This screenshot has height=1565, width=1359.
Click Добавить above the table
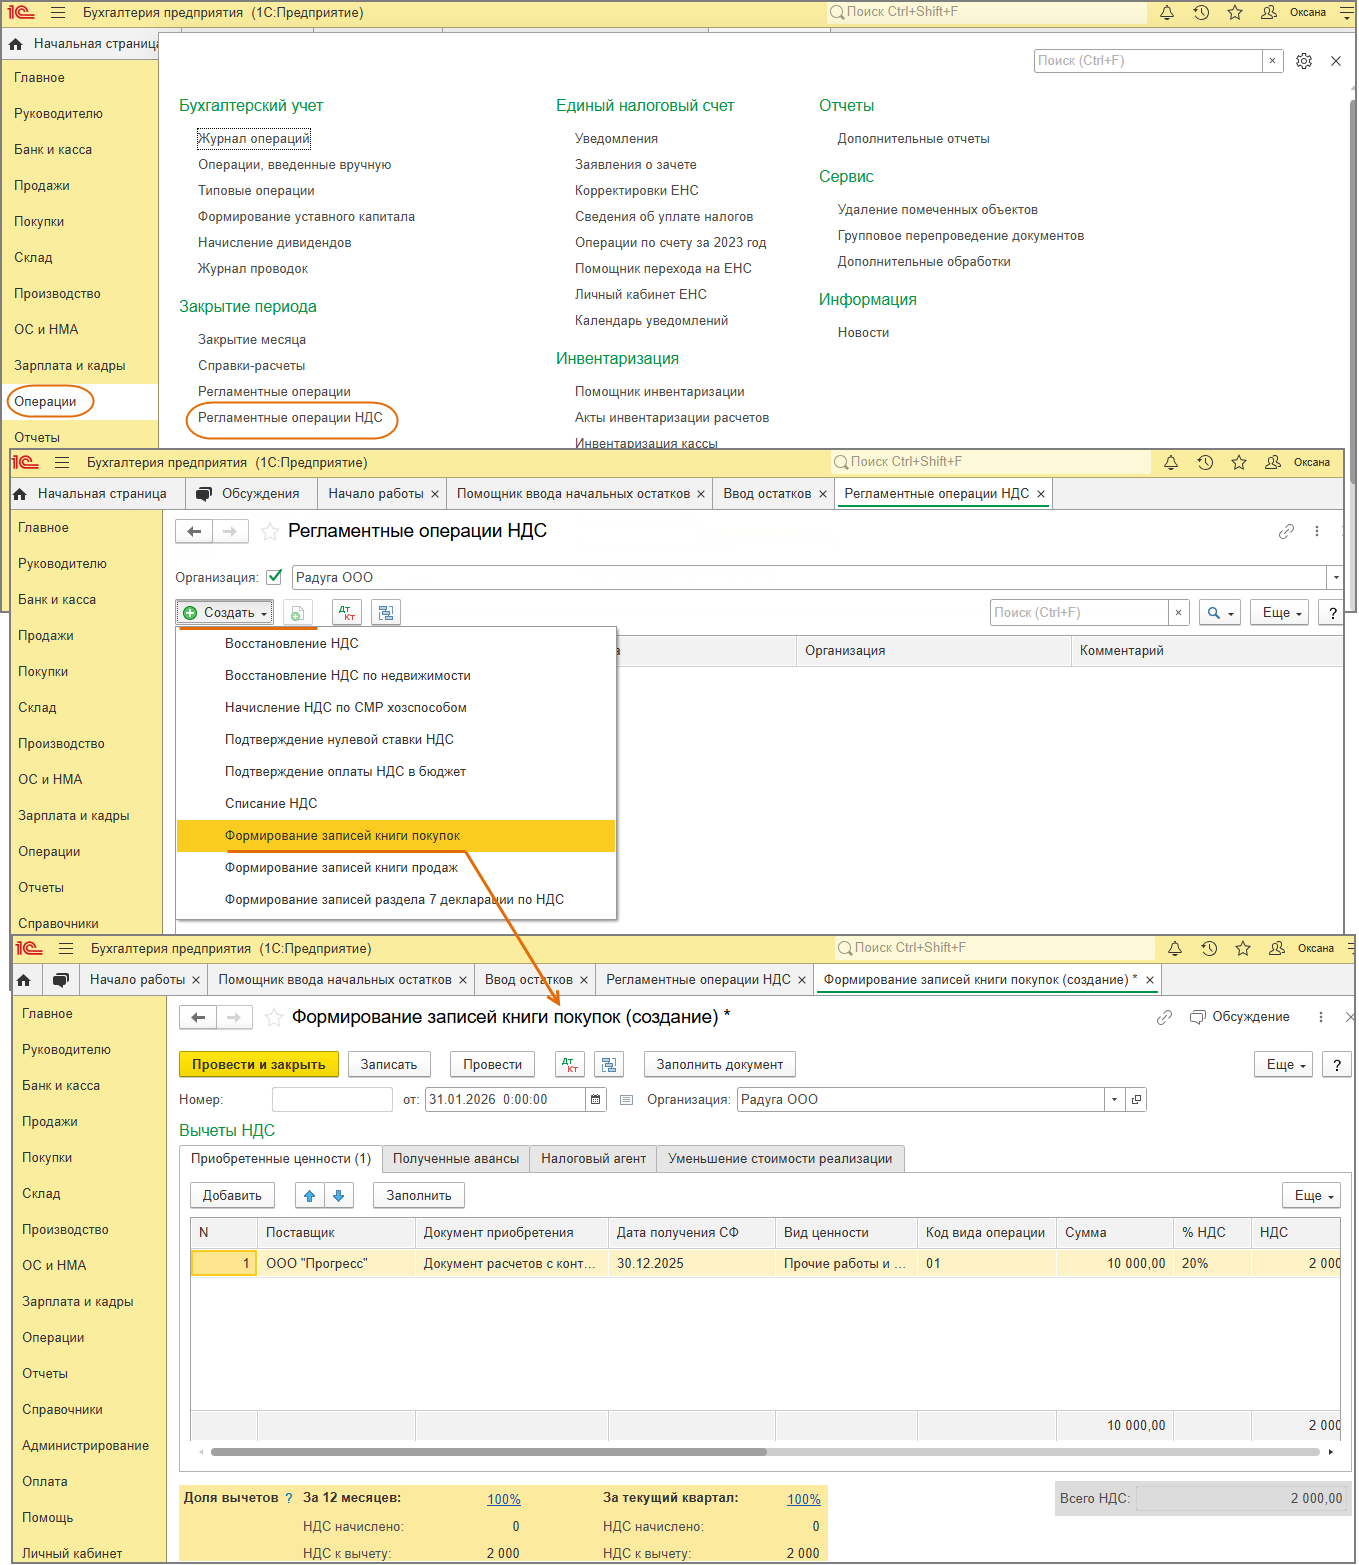232,1196
